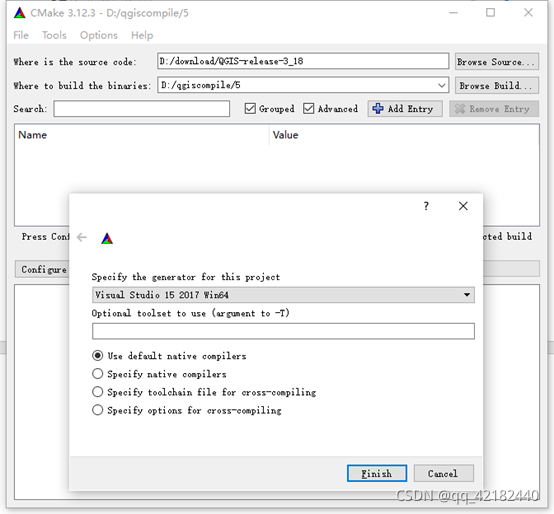Click the Remove Entry button
Image resolution: width=554 pixels, height=514 pixels.
point(494,109)
